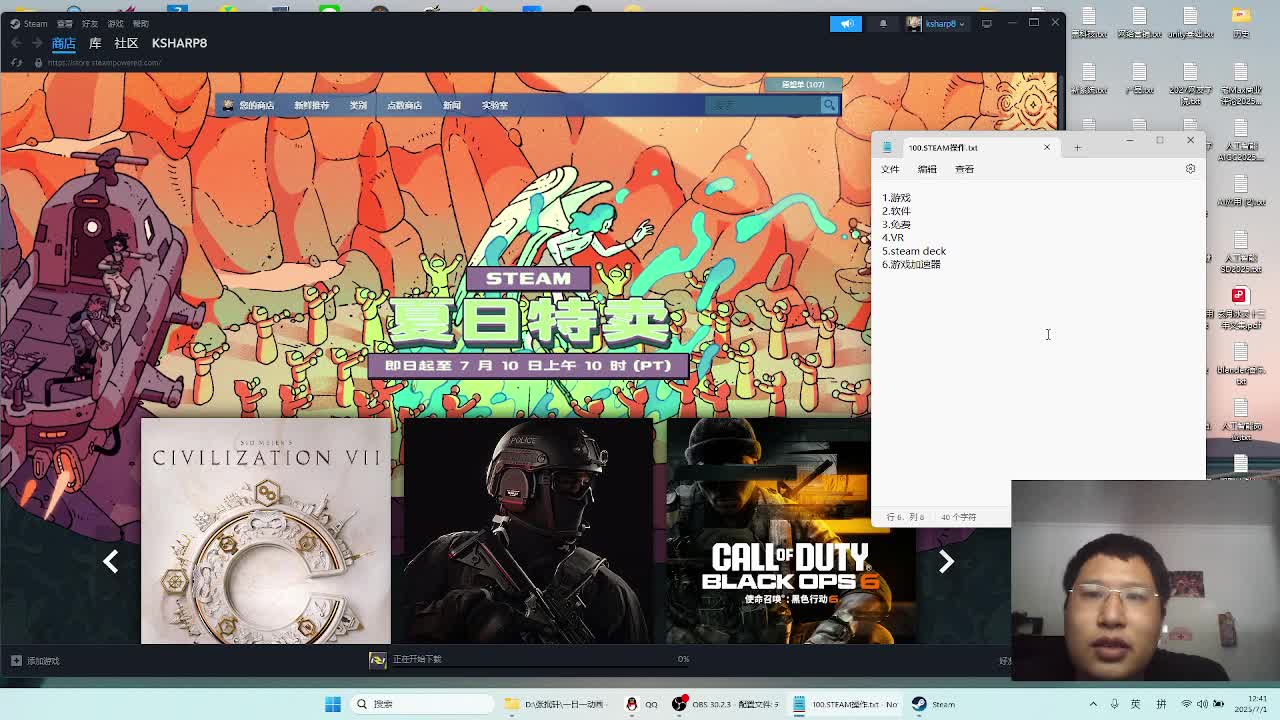Select the blender desktop text file
Image resolution: width=1280 pixels, height=720 pixels.
[x=1240, y=364]
